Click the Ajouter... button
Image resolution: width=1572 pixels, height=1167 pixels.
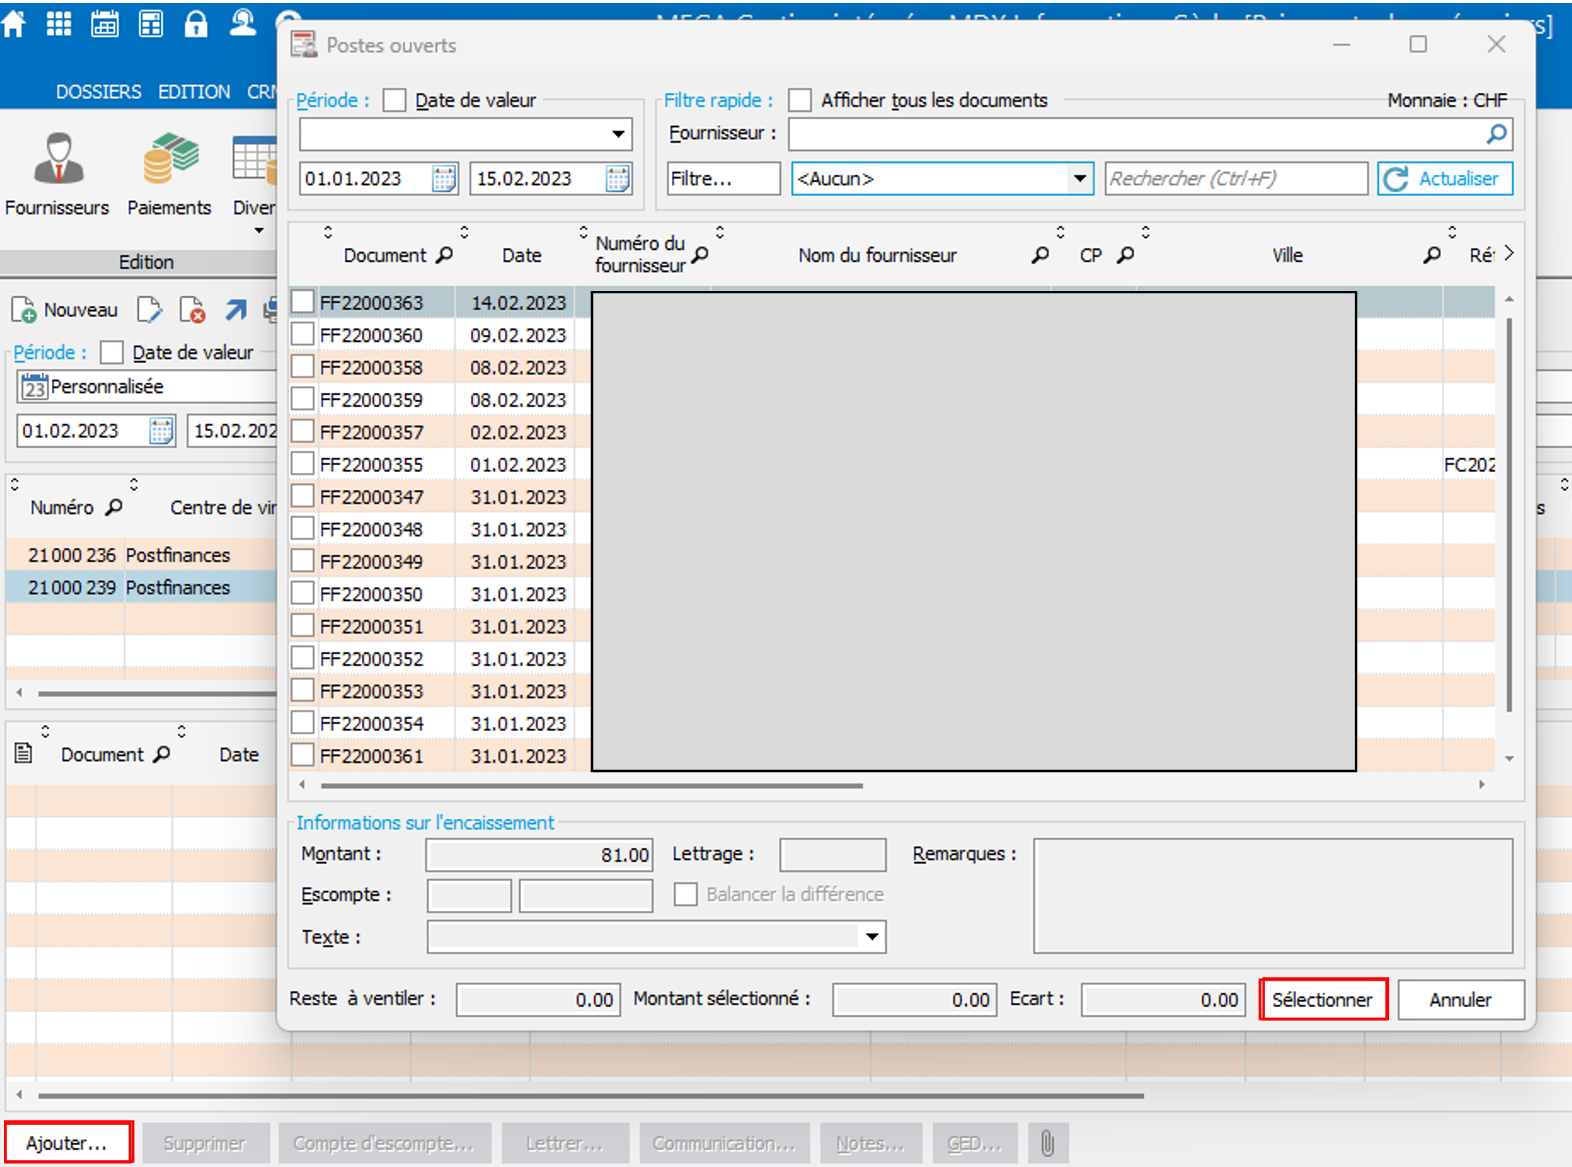pyautogui.click(x=68, y=1143)
